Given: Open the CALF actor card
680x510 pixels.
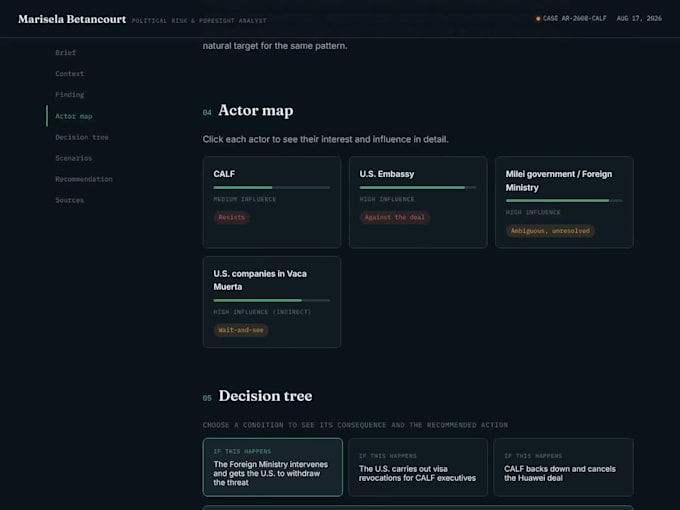Looking at the screenshot, I should coord(272,202).
